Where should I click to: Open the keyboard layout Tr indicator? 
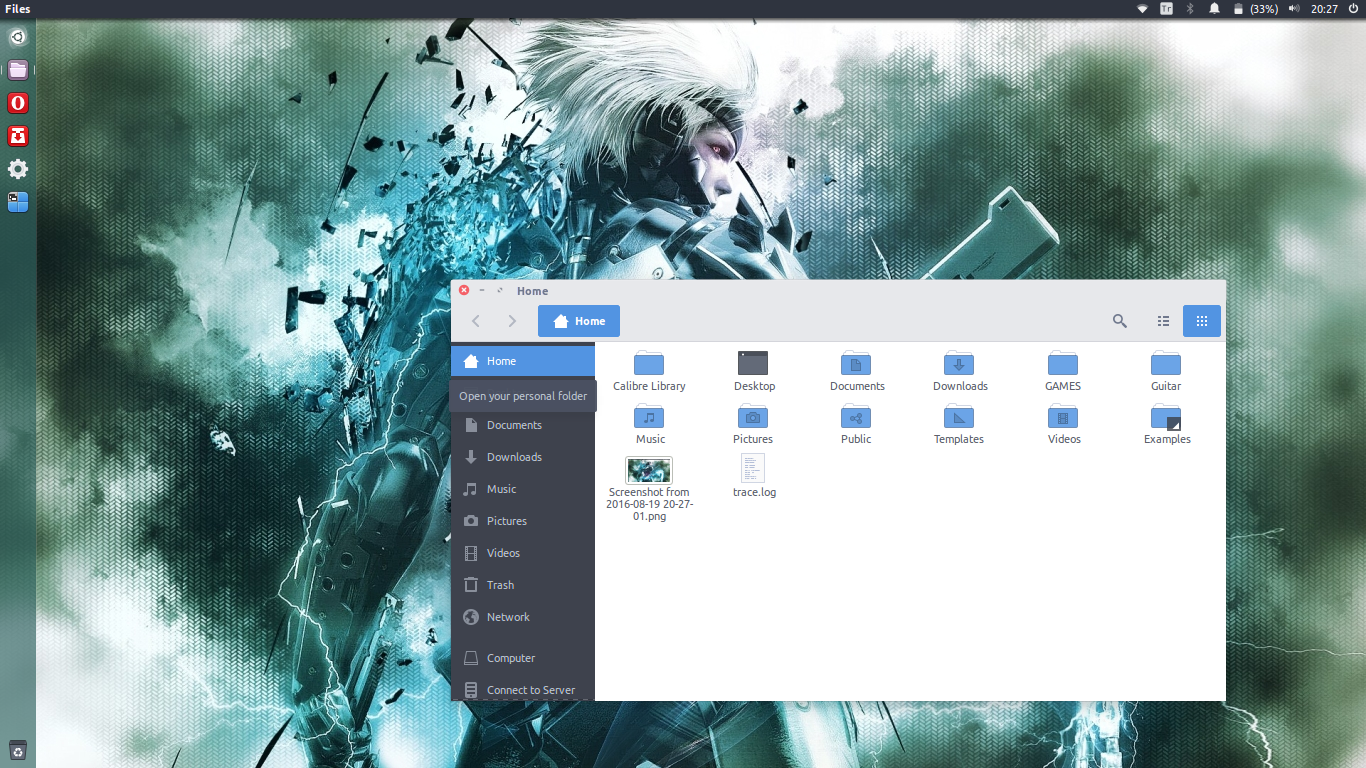click(1166, 9)
